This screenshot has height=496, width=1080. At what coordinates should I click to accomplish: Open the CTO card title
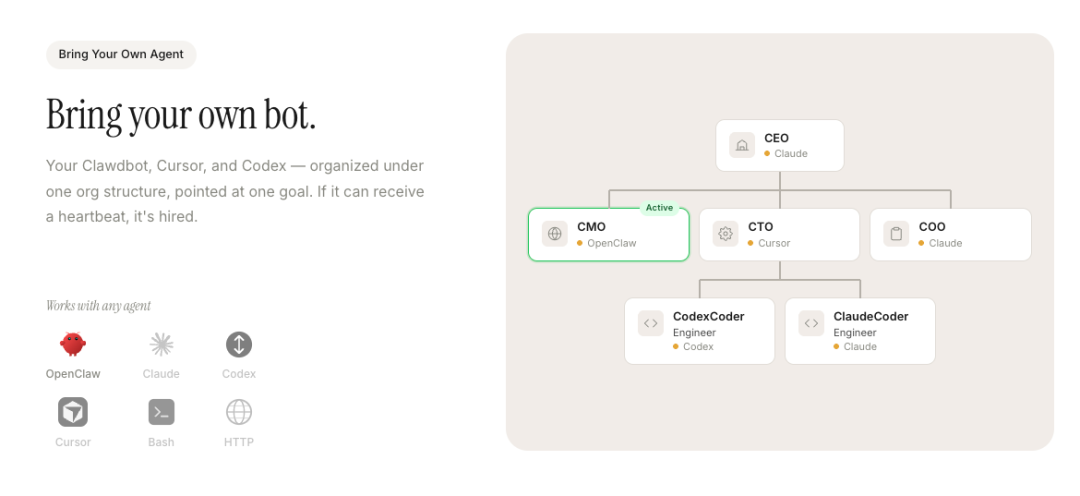click(760, 227)
